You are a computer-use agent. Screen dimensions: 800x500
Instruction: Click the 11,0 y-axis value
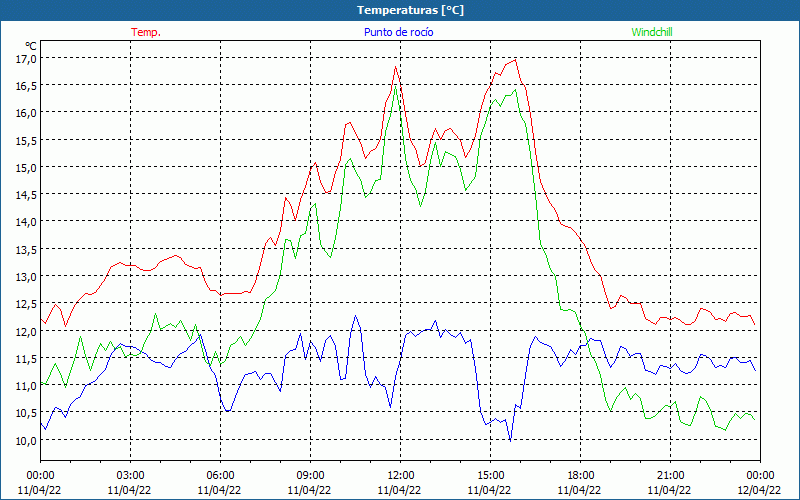pyautogui.click(x=26, y=386)
